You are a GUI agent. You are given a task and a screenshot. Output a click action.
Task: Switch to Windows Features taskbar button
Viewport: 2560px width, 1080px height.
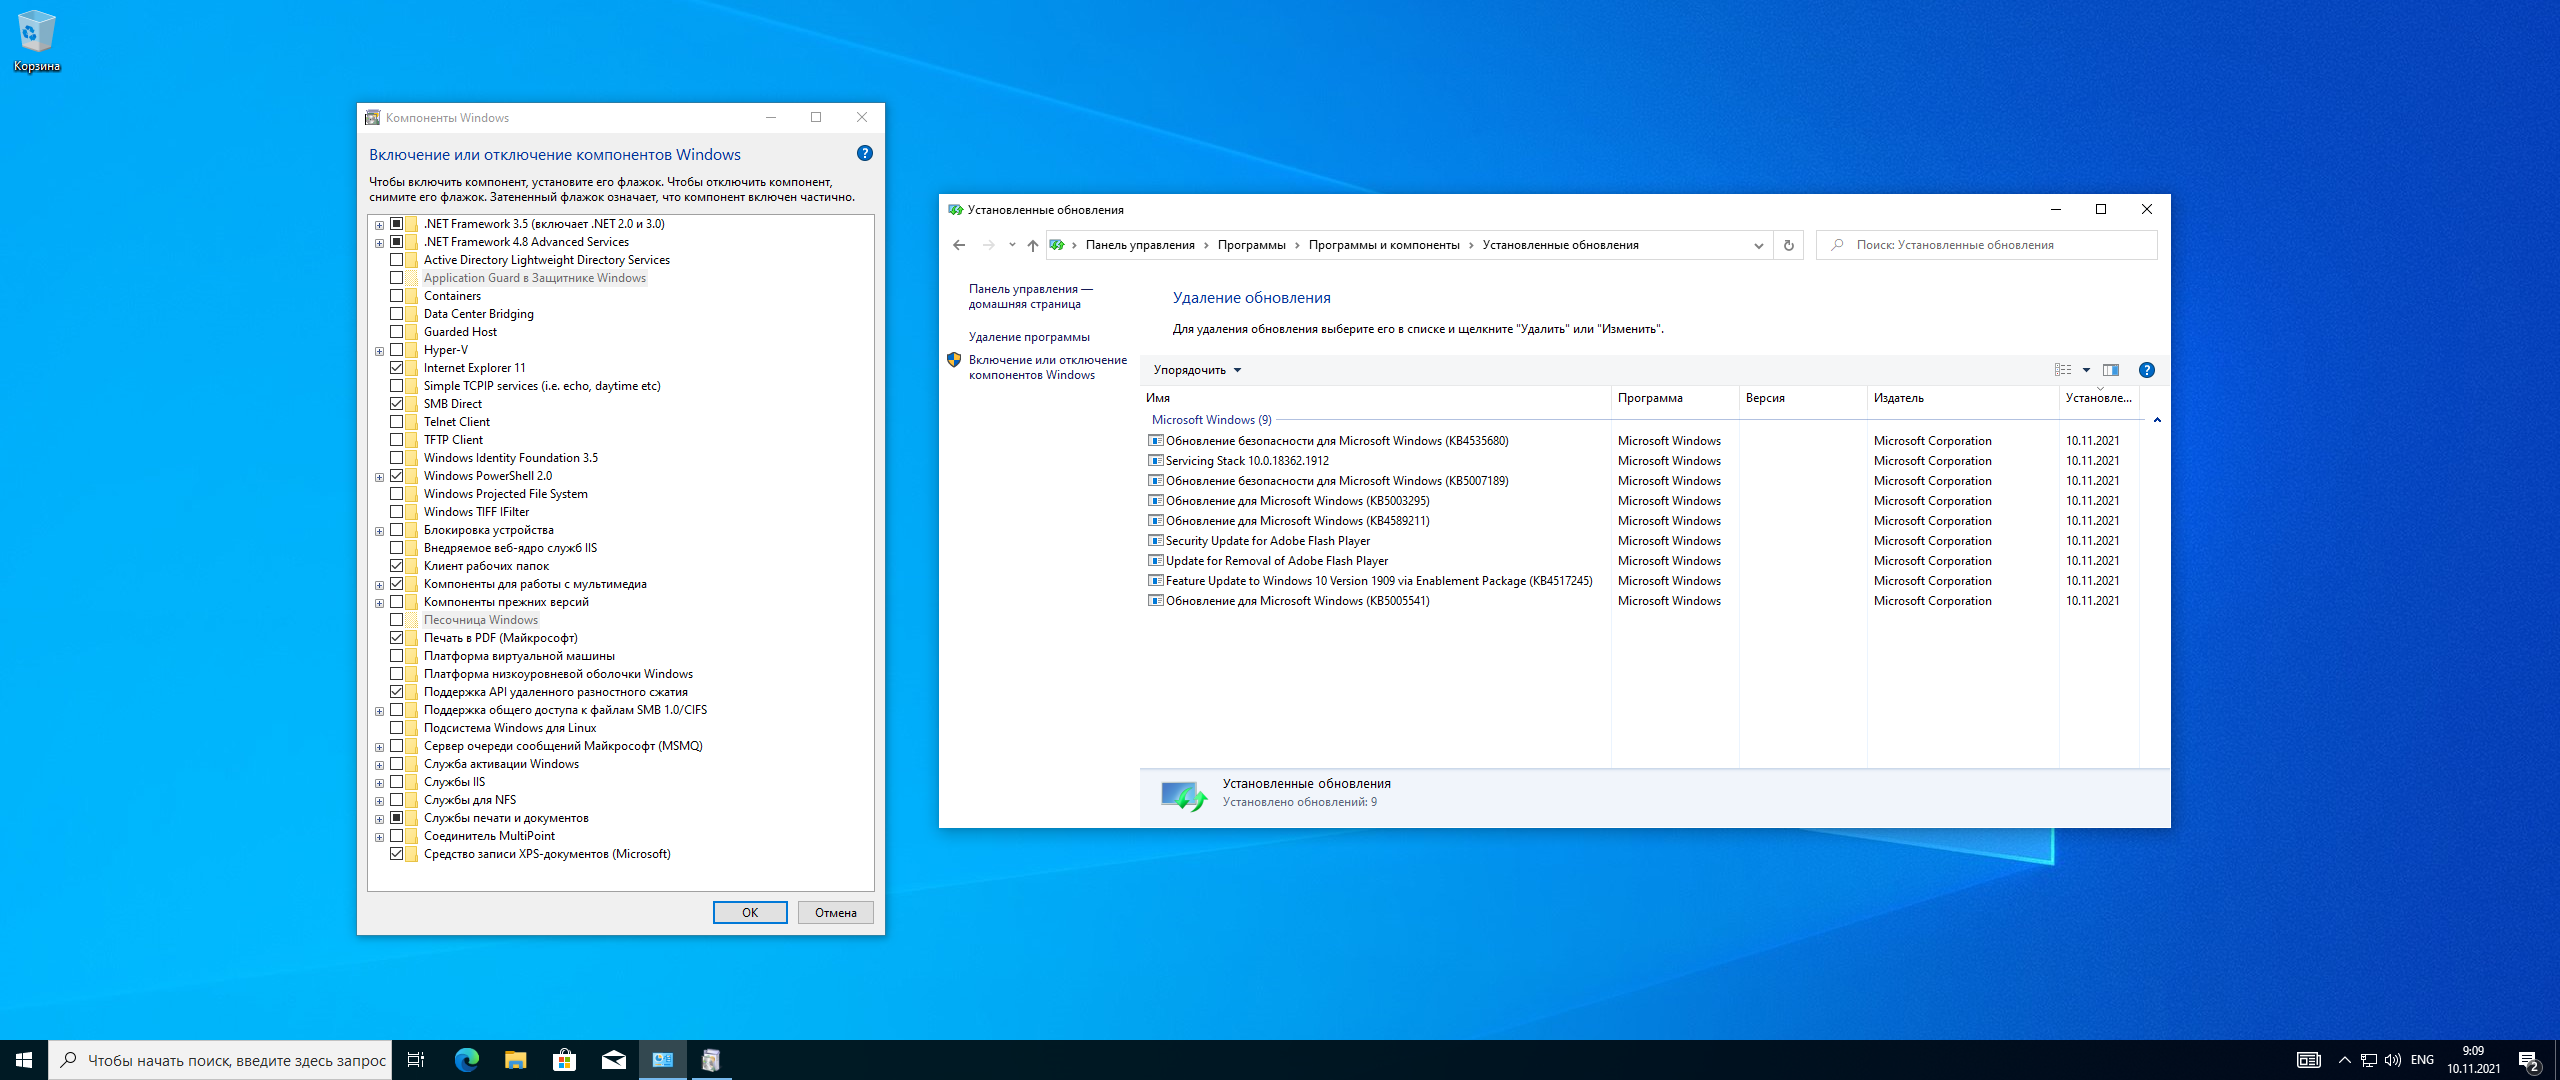click(x=711, y=1060)
